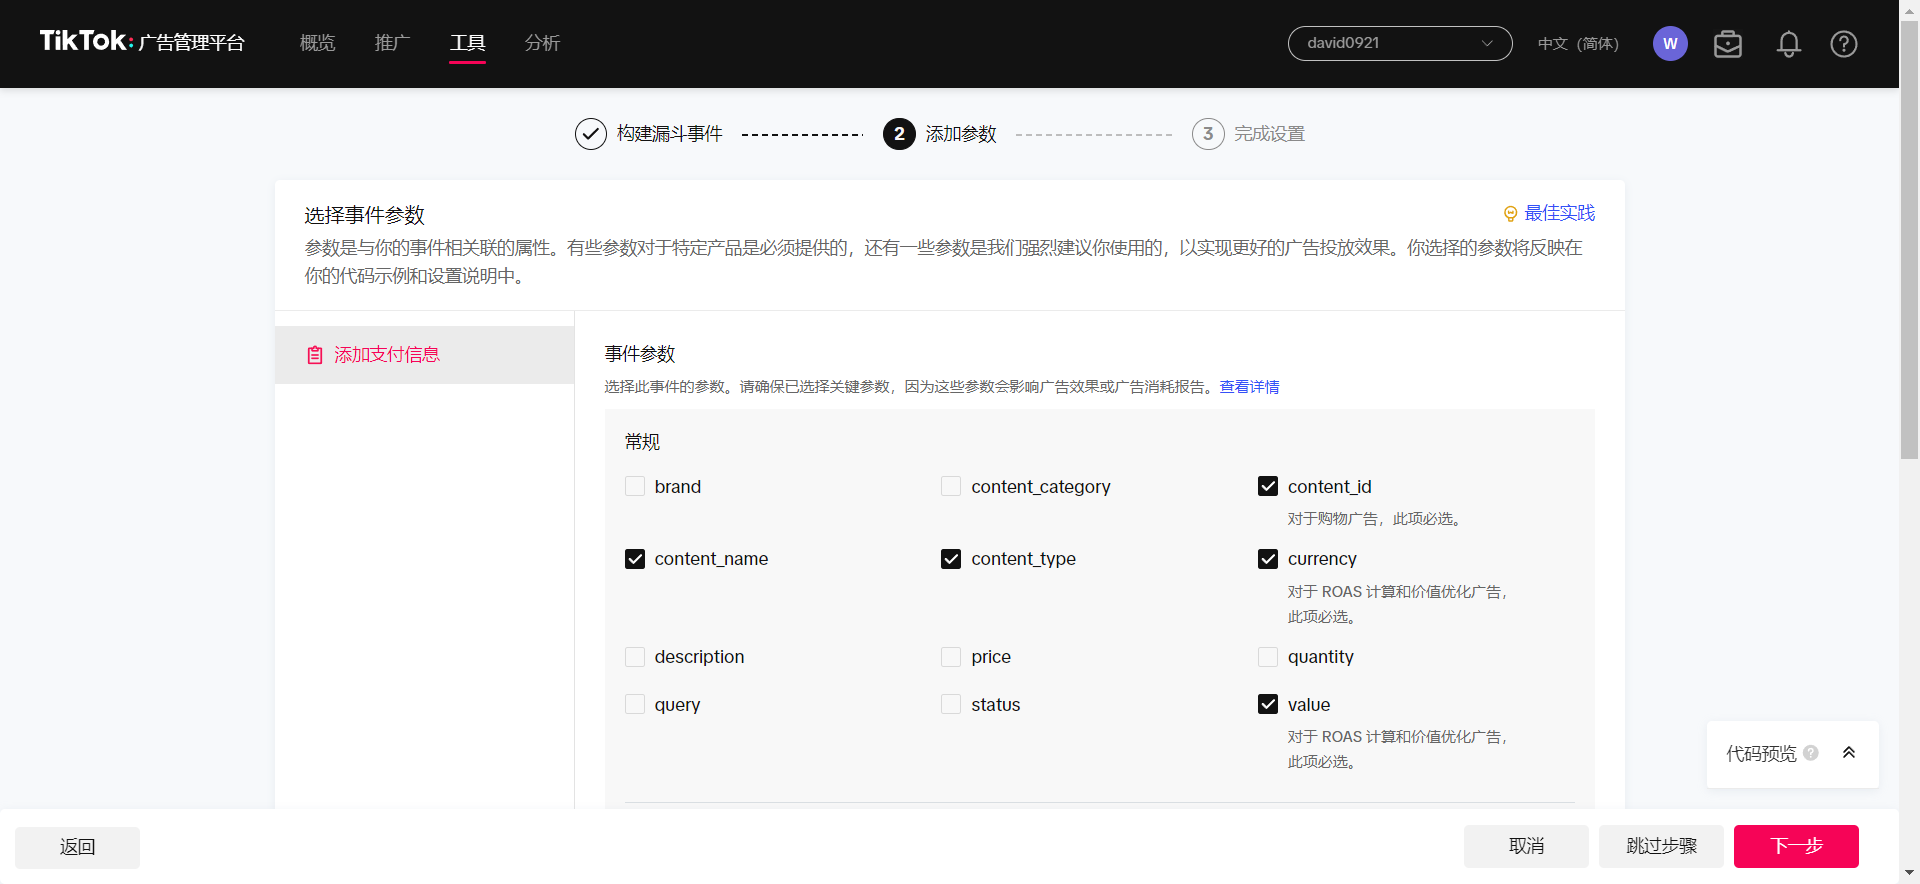1920x884 pixels.
Task: Open the notification bell icon
Action: [1789, 44]
